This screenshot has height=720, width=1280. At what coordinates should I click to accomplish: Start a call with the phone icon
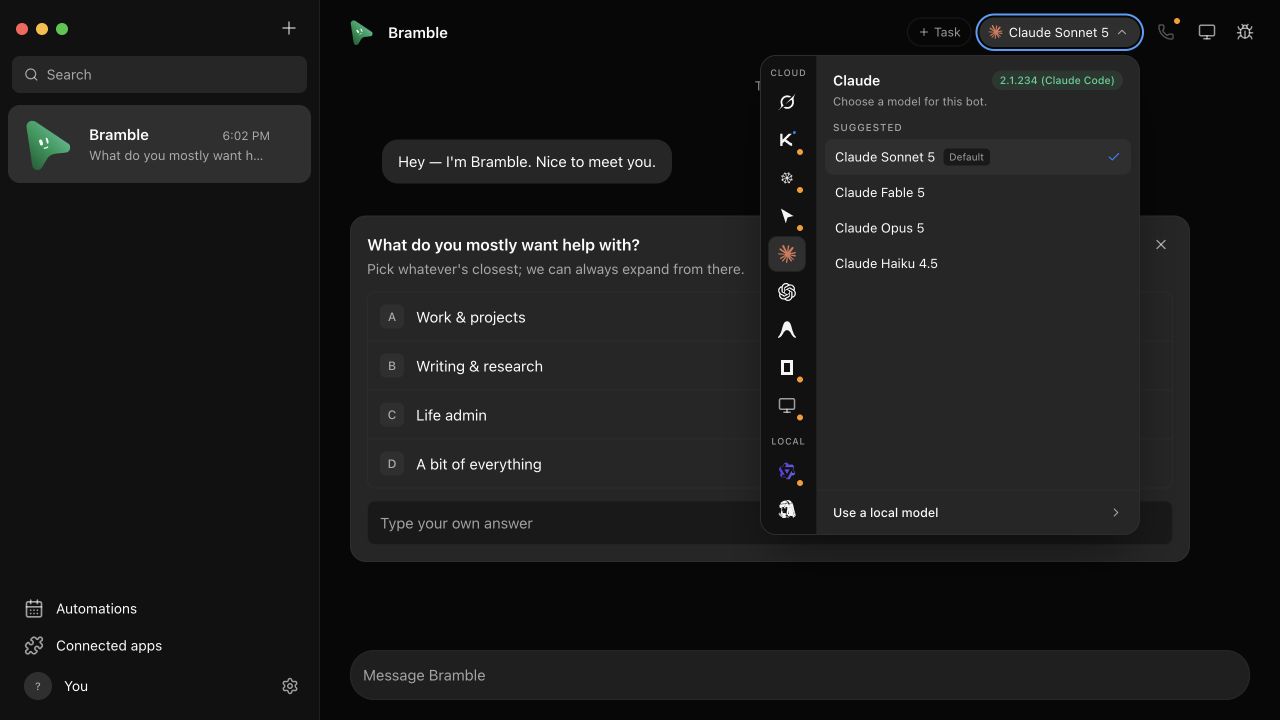pyautogui.click(x=1166, y=32)
